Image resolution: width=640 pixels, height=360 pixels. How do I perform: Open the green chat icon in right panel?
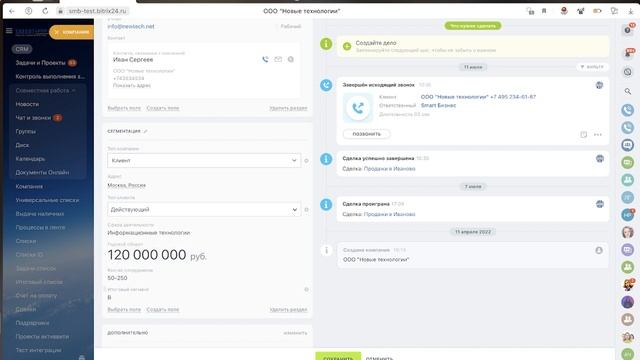(x=628, y=162)
